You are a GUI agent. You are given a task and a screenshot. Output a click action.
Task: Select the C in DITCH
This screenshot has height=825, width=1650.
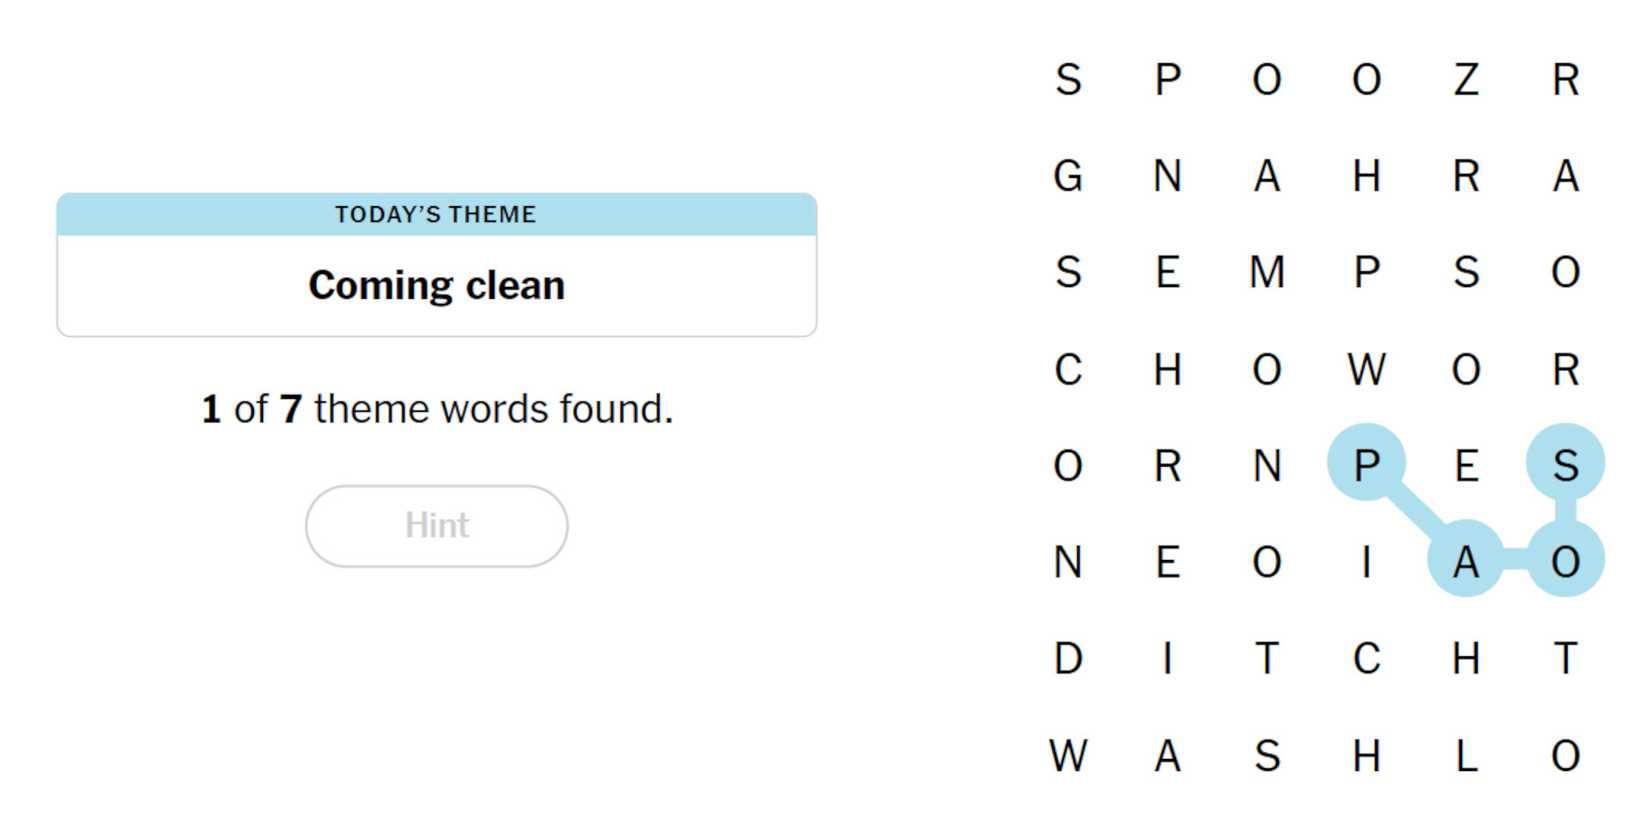click(x=1366, y=659)
